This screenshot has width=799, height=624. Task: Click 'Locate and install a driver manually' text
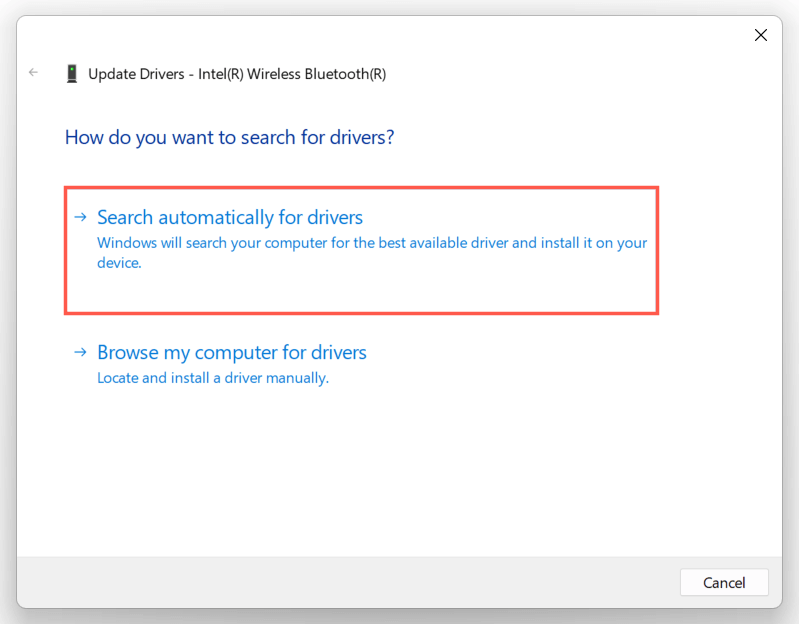coord(212,378)
